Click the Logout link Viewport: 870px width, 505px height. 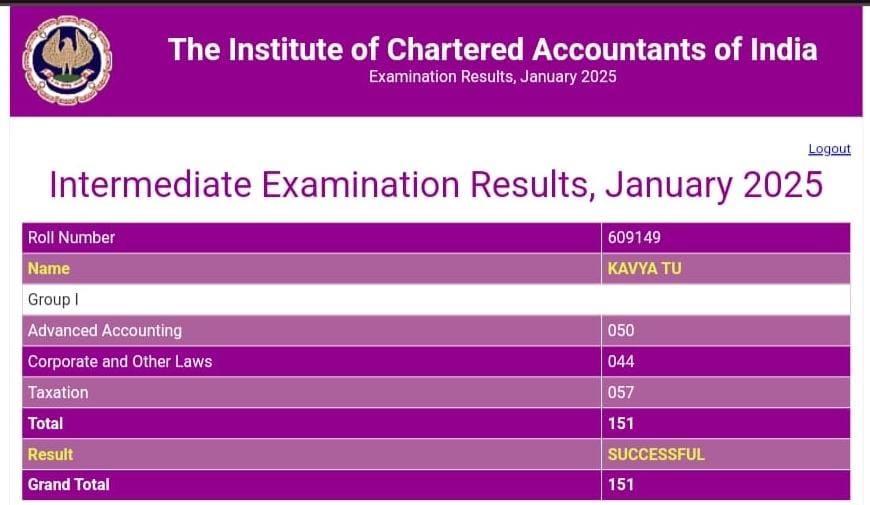tap(829, 149)
